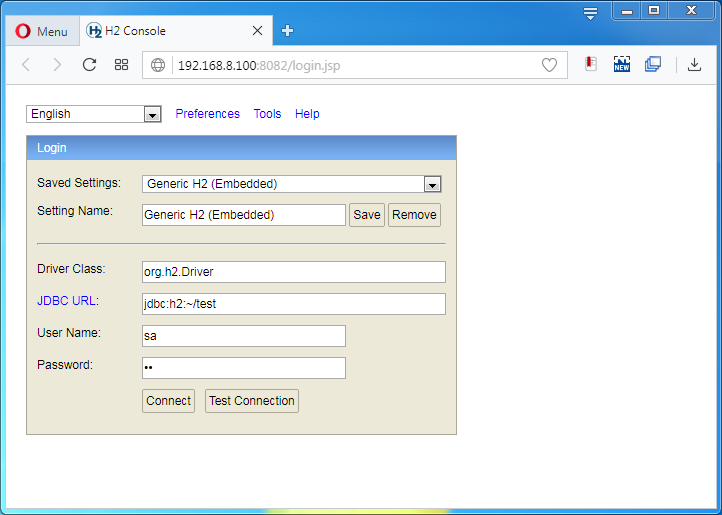Image resolution: width=722 pixels, height=515 pixels.
Task: Close the H2 Console tab
Action: pyautogui.click(x=257, y=31)
